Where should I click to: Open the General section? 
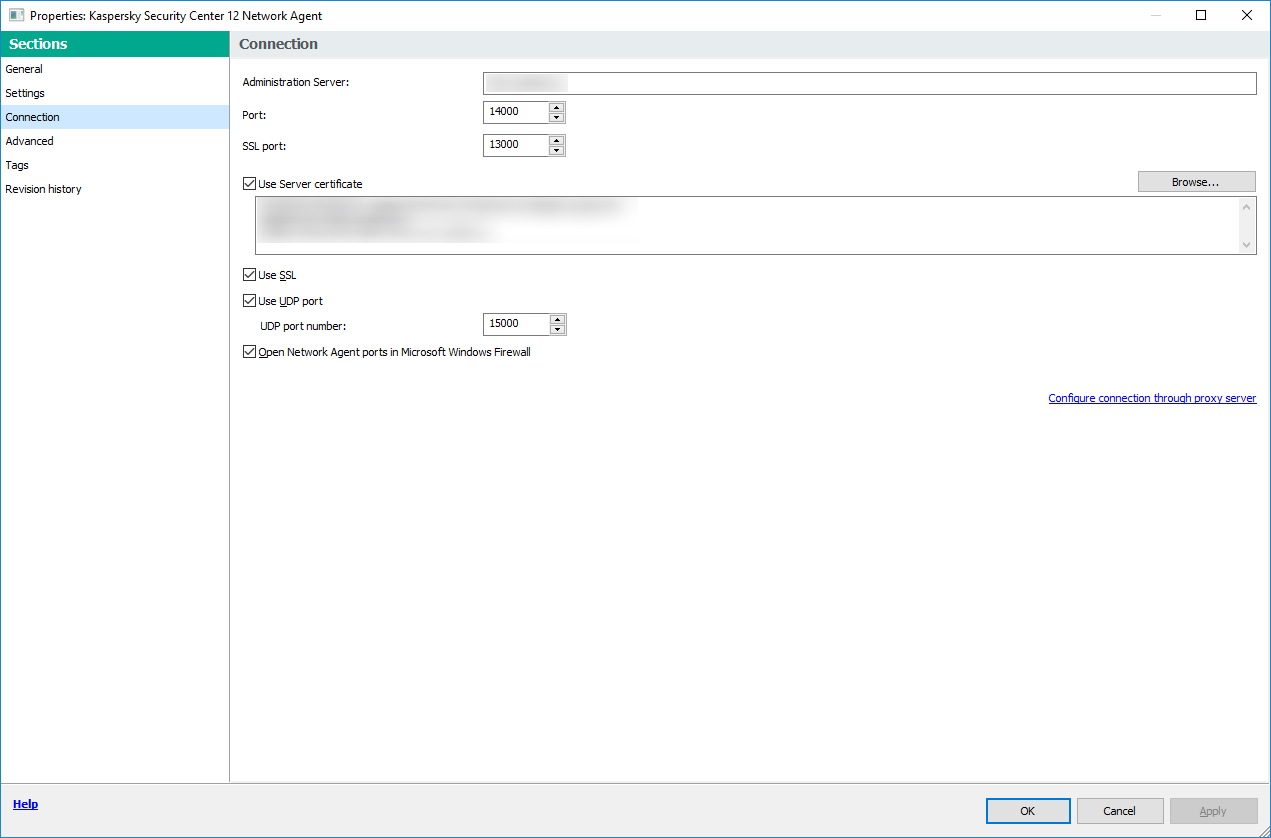[114, 69]
